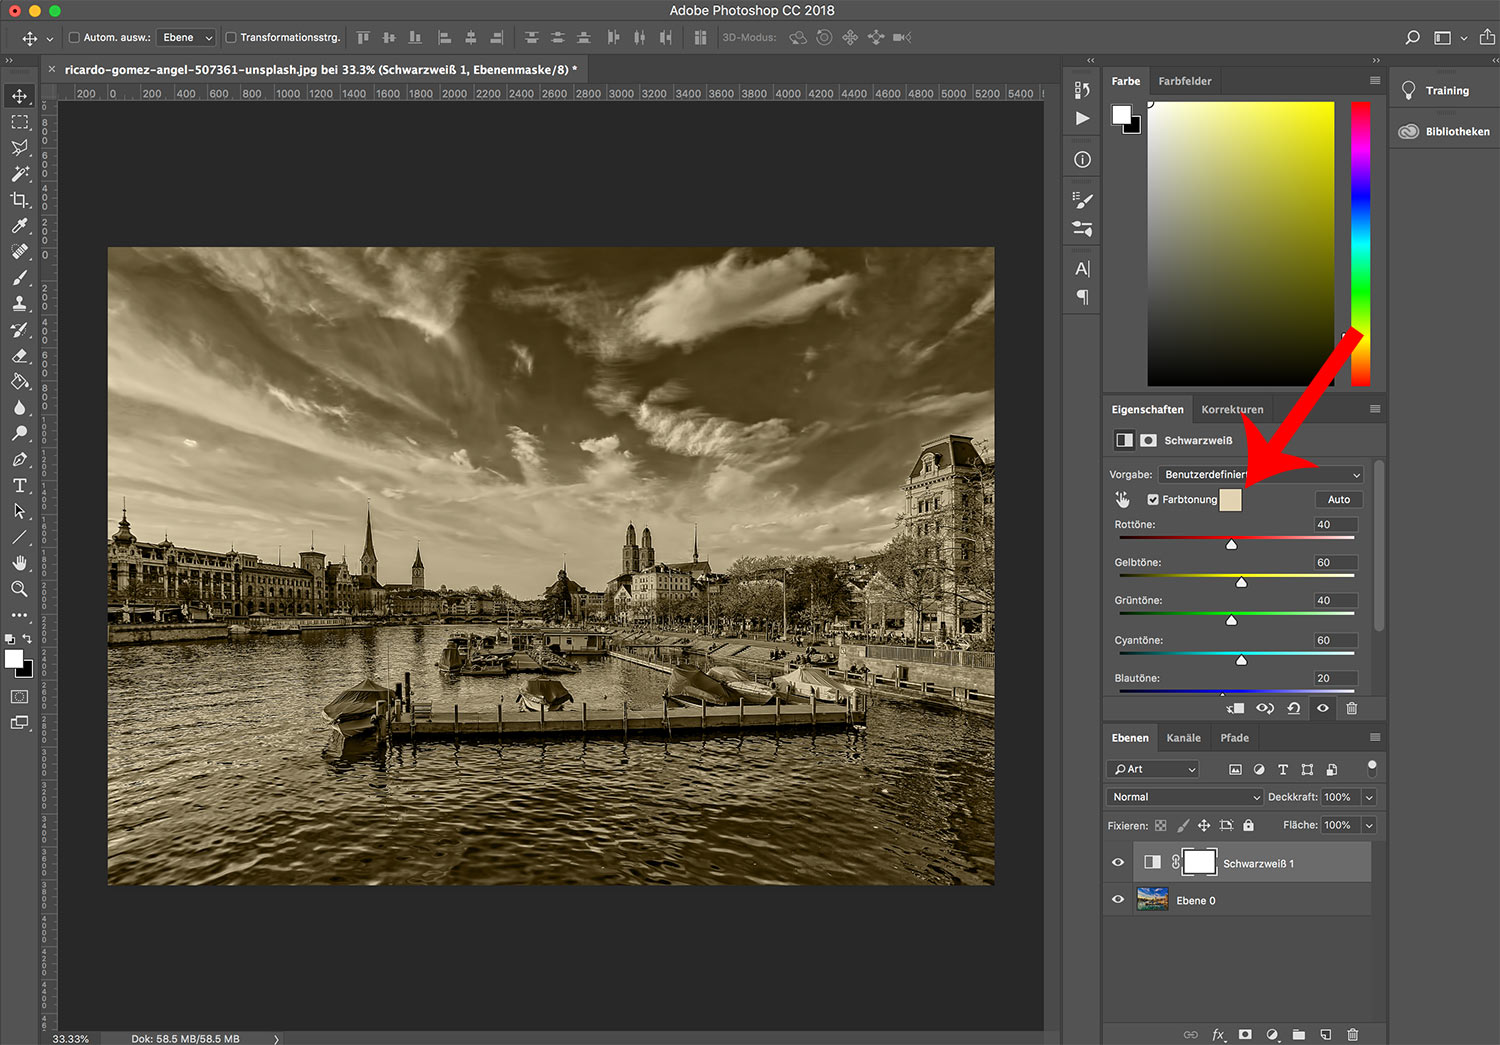Click the Farbtonung tint color swatch

pos(1230,500)
